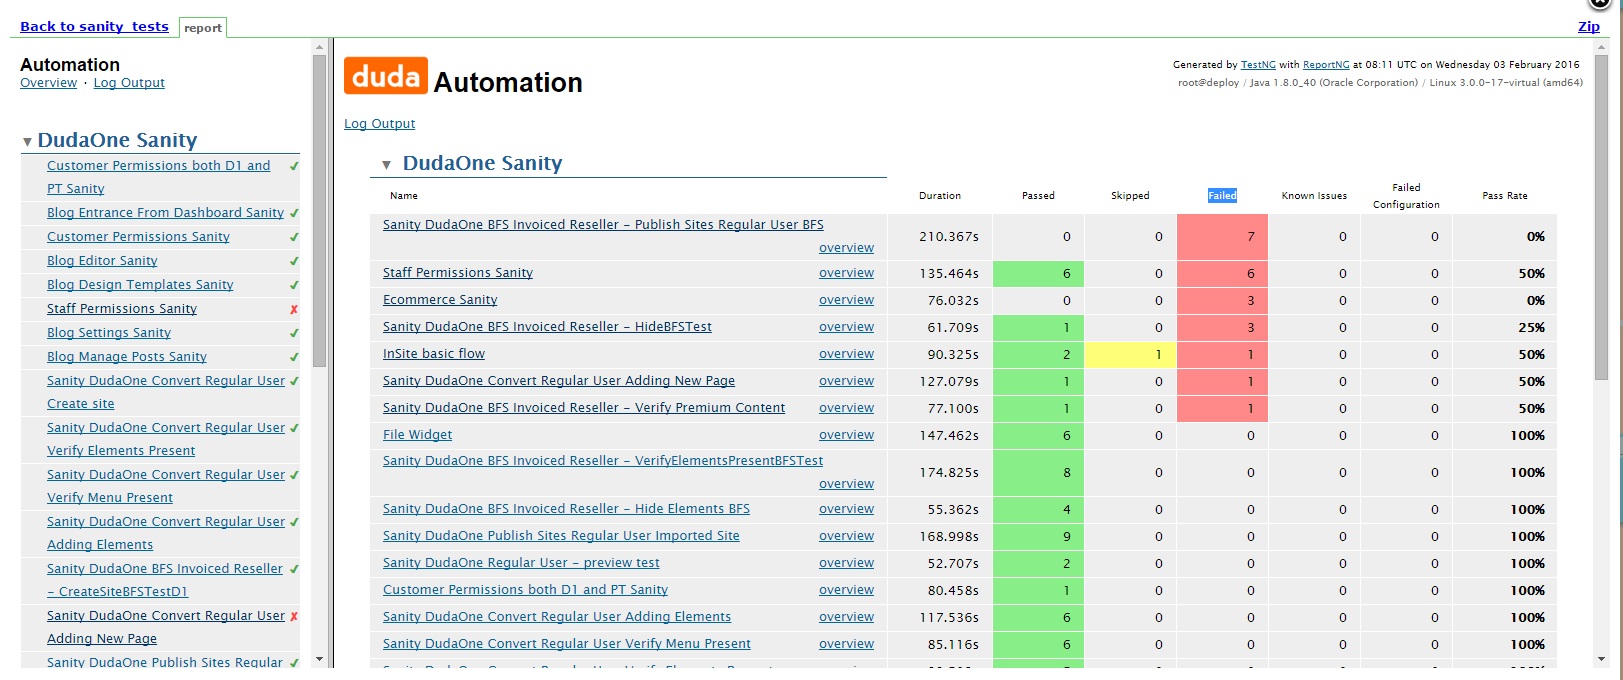Open Log Output in the sidebar
The image size is (1623, 680).
pos(129,83)
